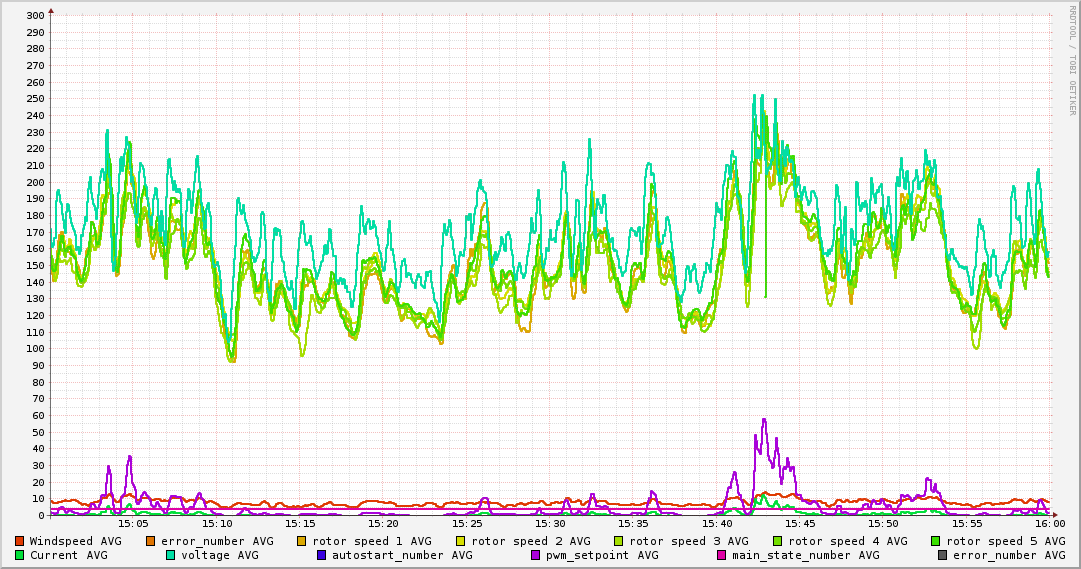
Task: Click the rotor speed 3 AVG color swatch
Action: click(x=618, y=541)
